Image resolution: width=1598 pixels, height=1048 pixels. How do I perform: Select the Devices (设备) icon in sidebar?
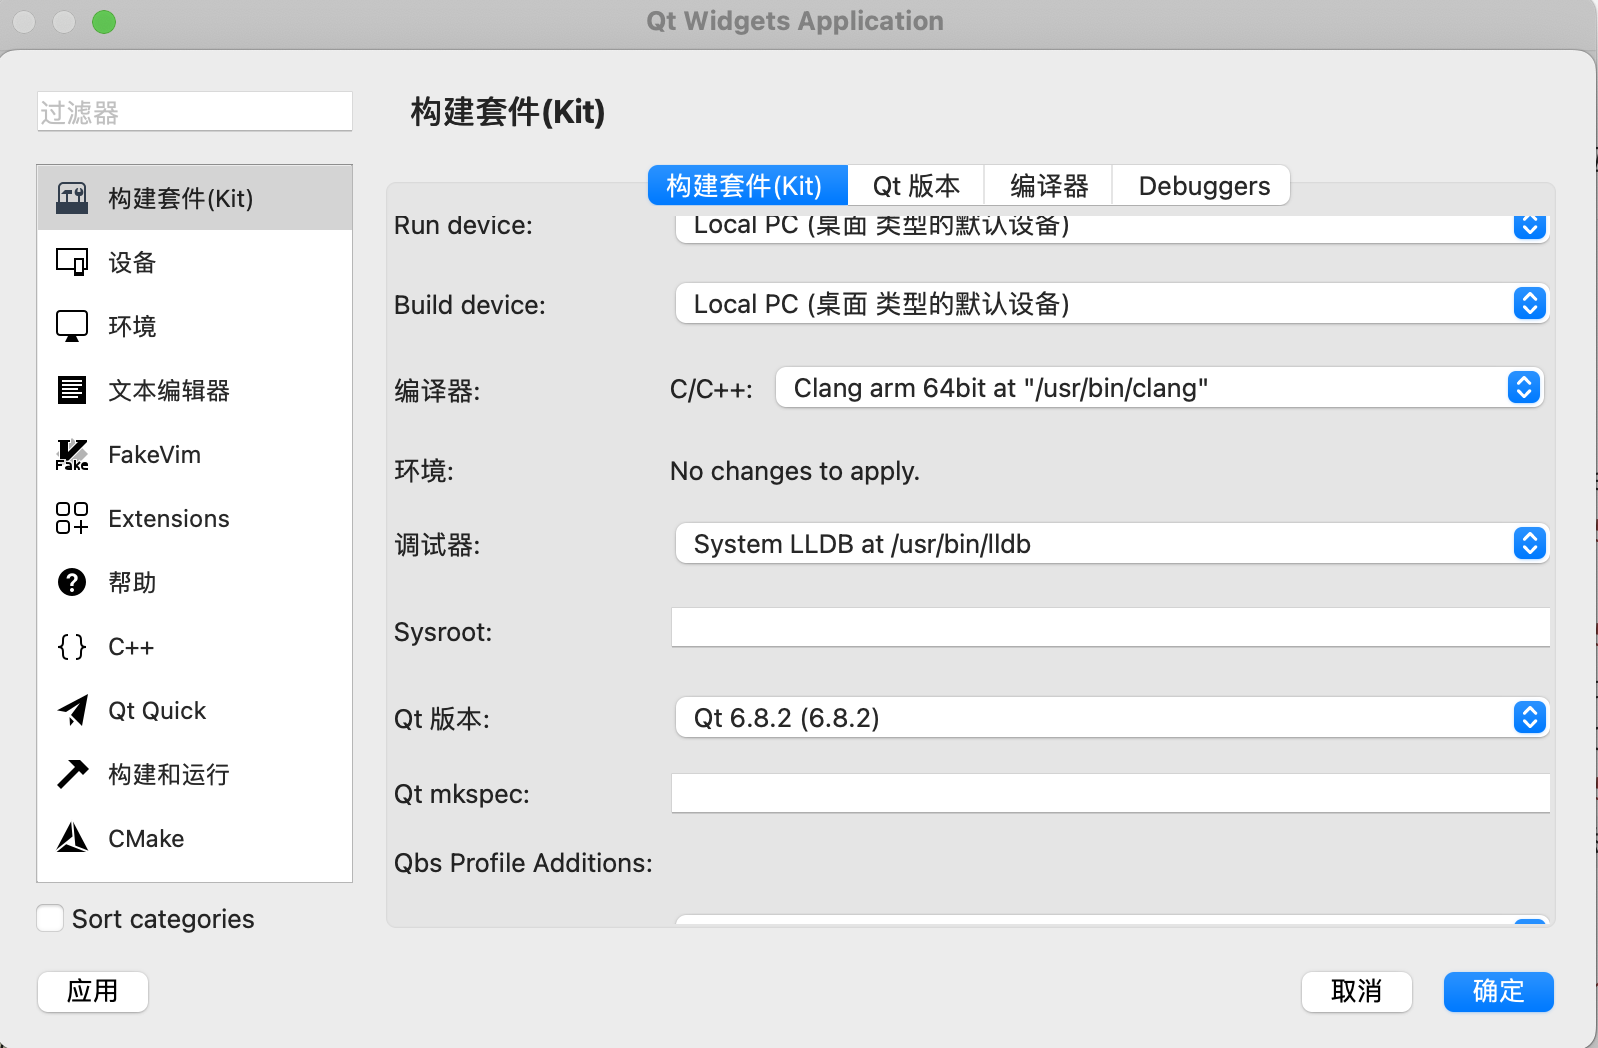pos(72,262)
